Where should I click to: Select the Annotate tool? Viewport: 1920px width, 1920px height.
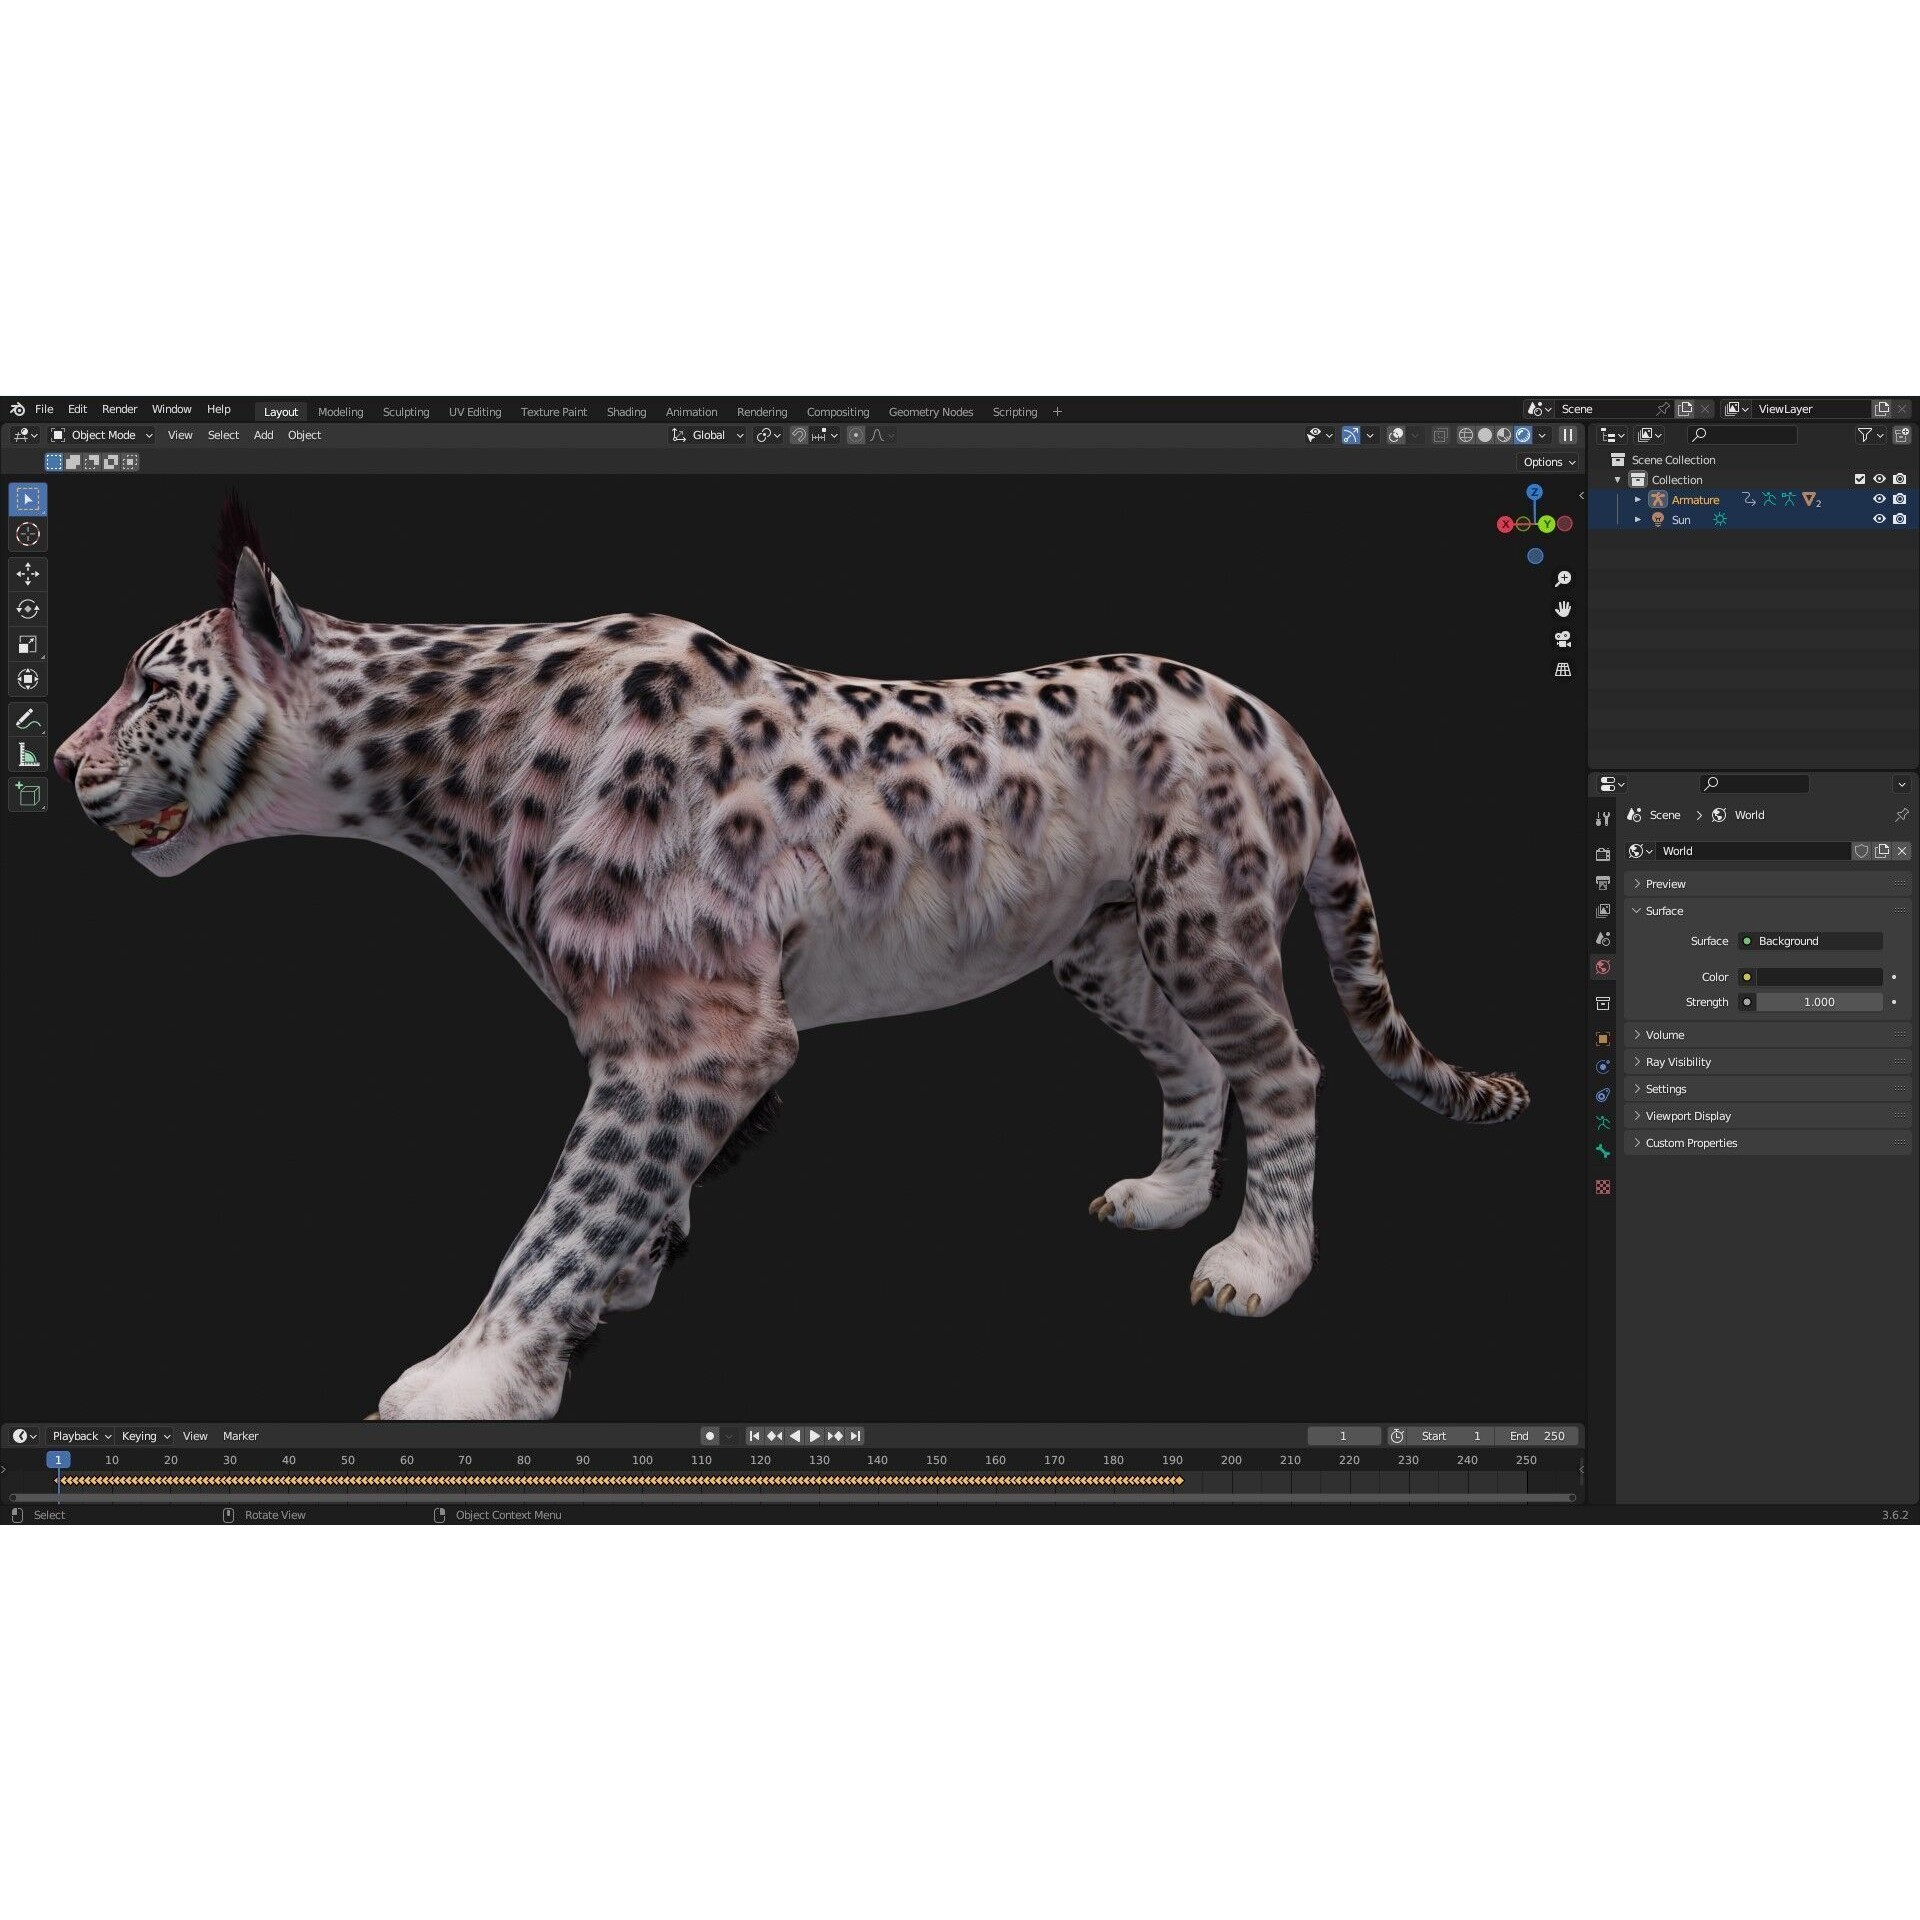pos(27,718)
